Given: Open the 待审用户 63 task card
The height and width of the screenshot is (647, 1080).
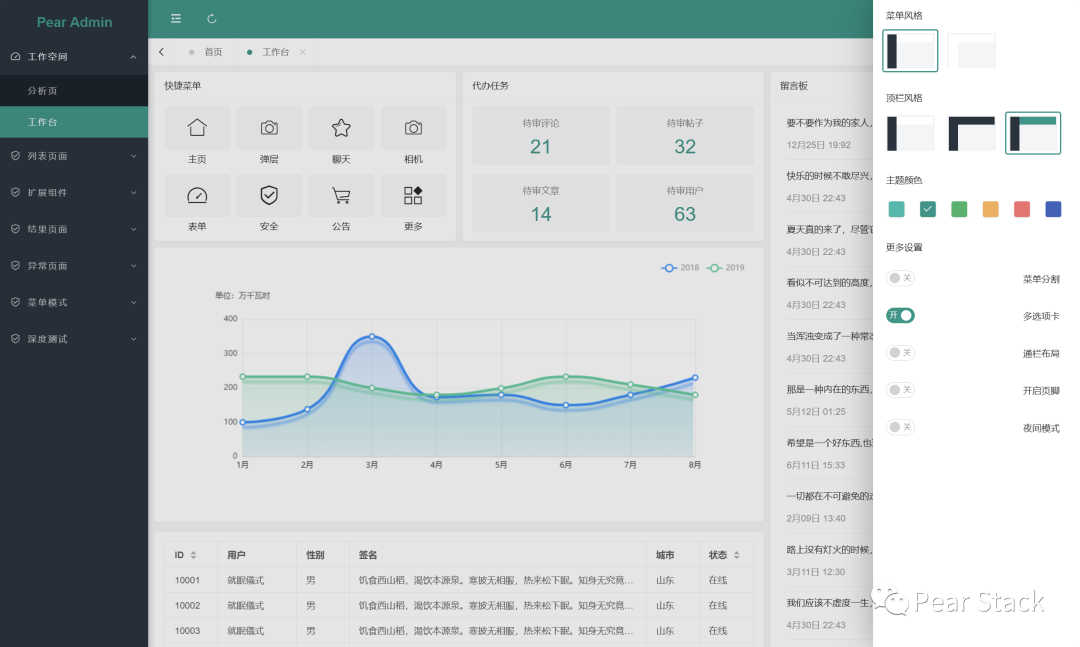Looking at the screenshot, I should pos(685,203).
